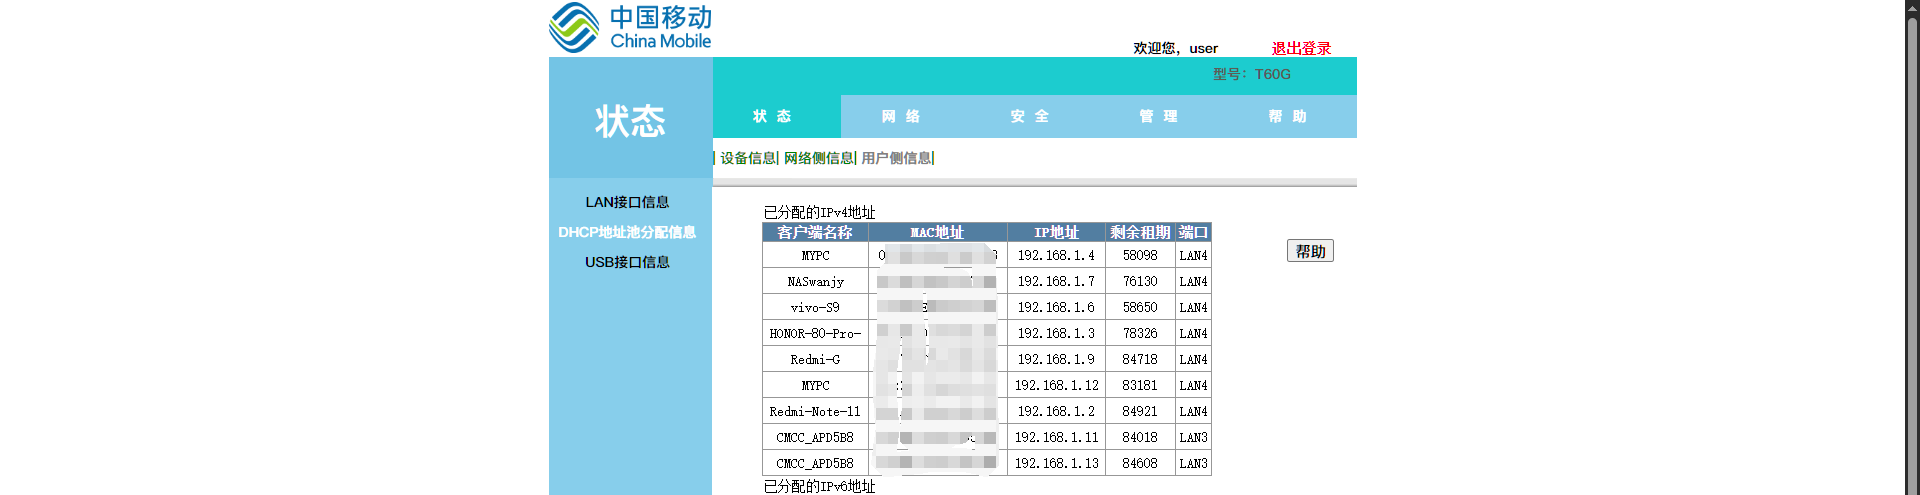Switch to the 网络 network tab
The height and width of the screenshot is (495, 1920).
(901, 116)
